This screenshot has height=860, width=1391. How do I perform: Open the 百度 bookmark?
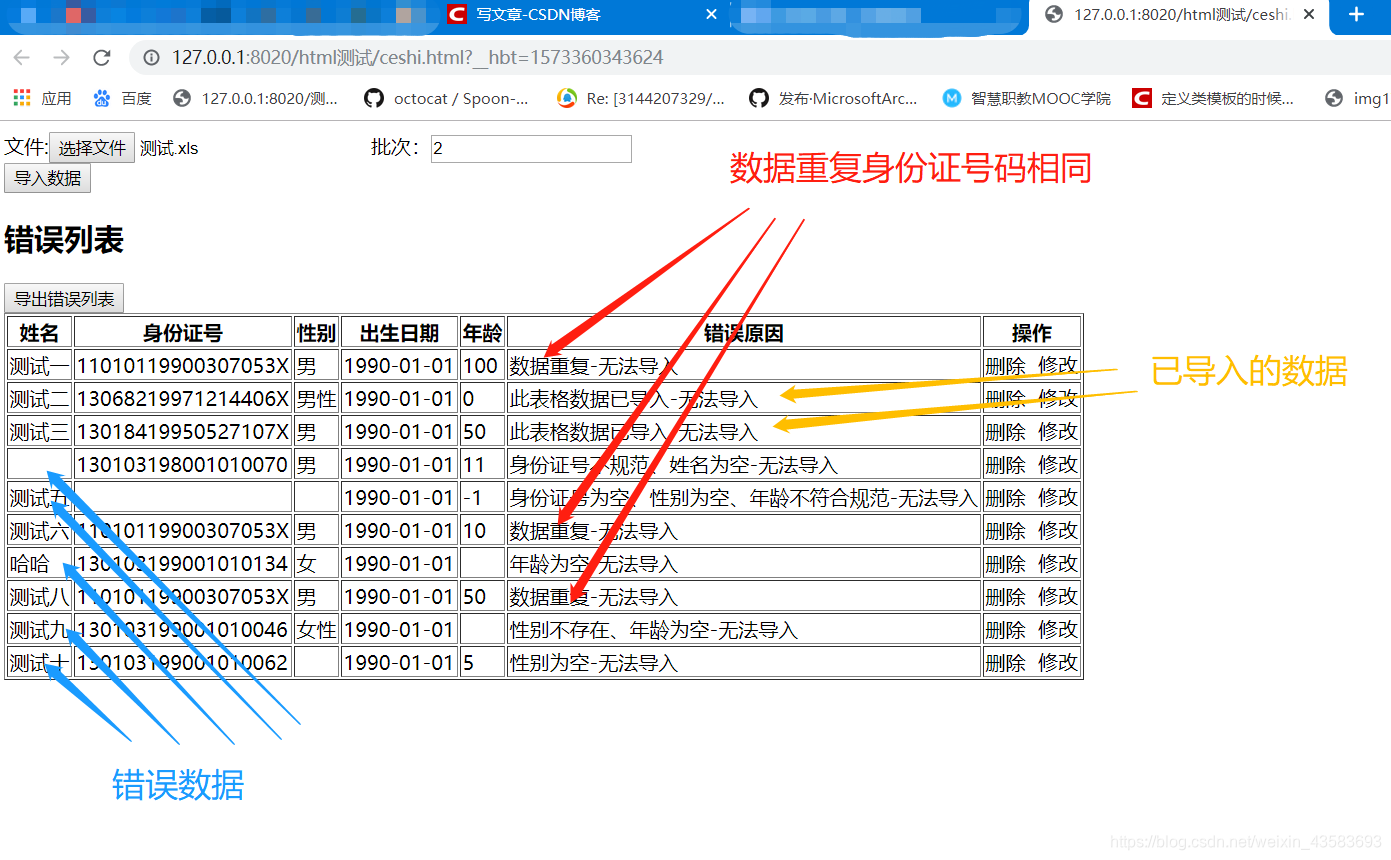point(122,98)
